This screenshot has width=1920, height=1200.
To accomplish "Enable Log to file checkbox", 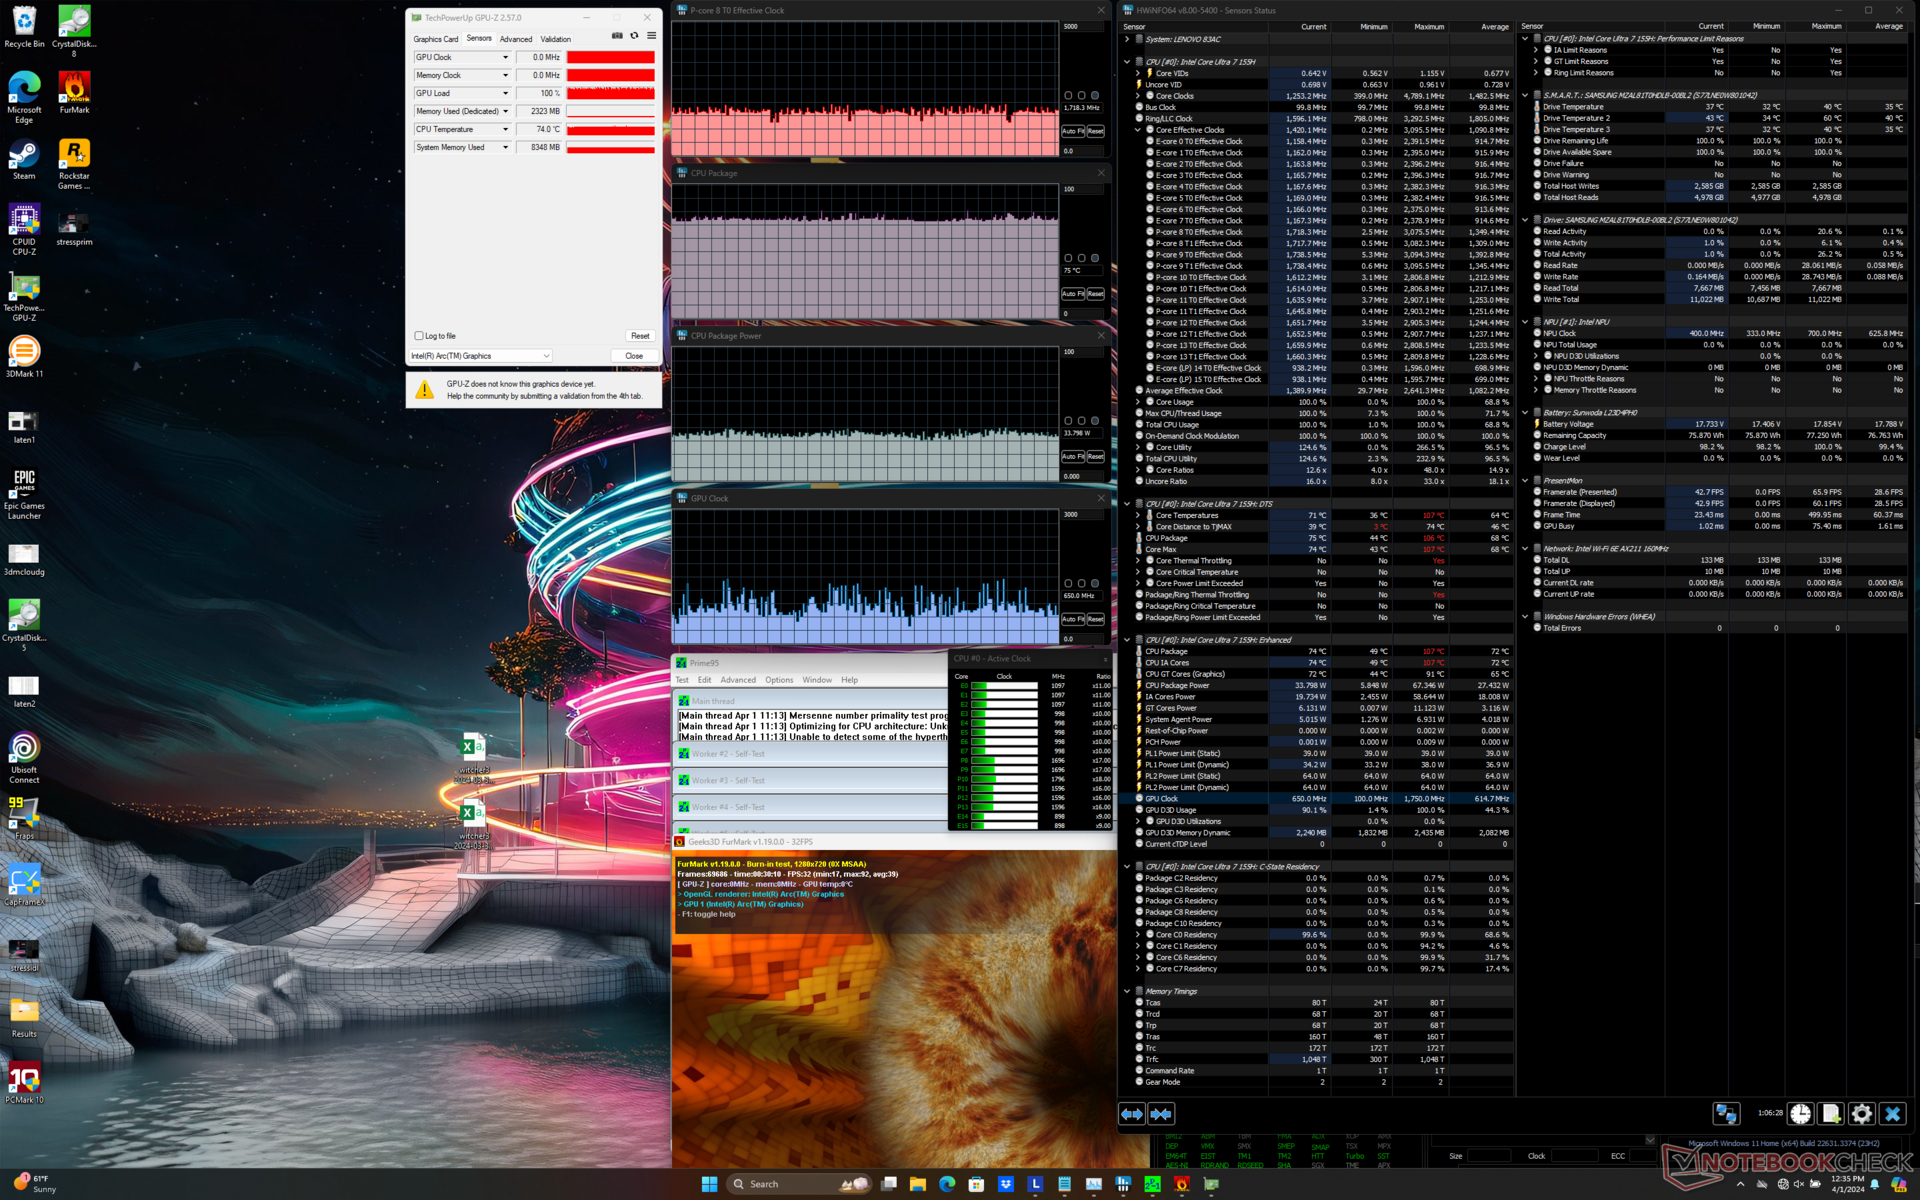I will [419, 336].
